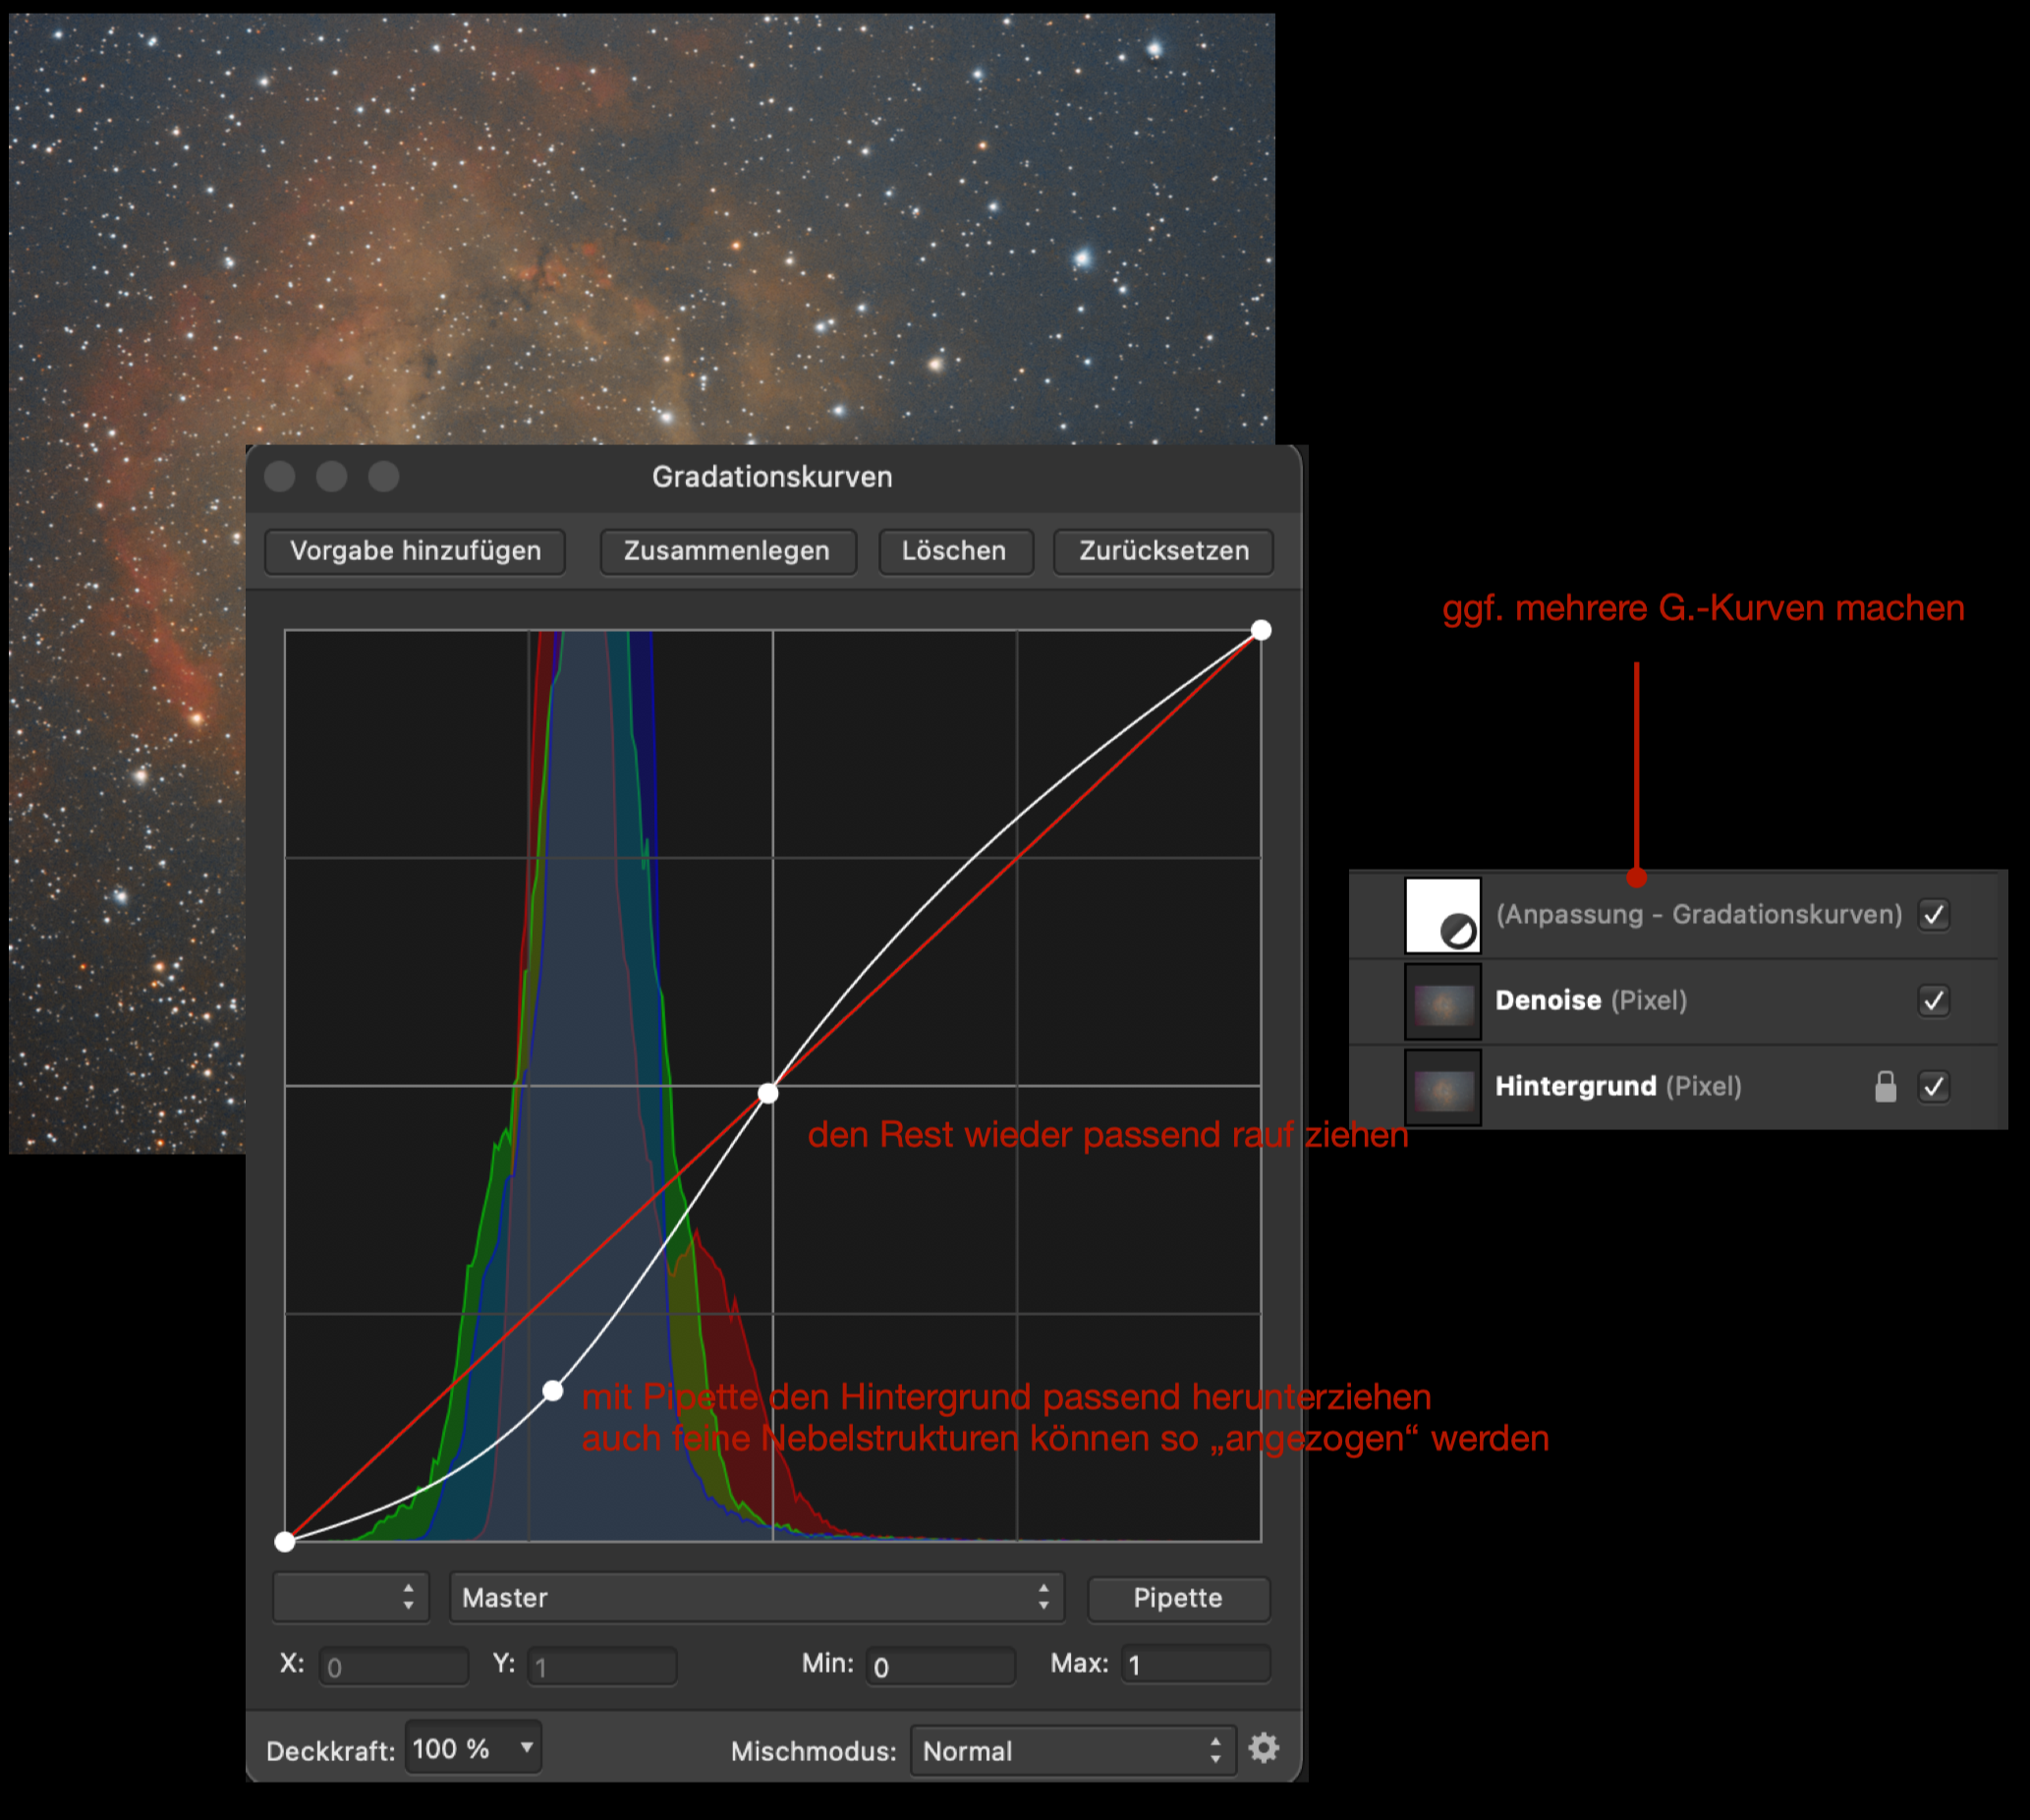The width and height of the screenshot is (2030, 1820).
Task: Click the Min input field
Action: [x=939, y=1666]
